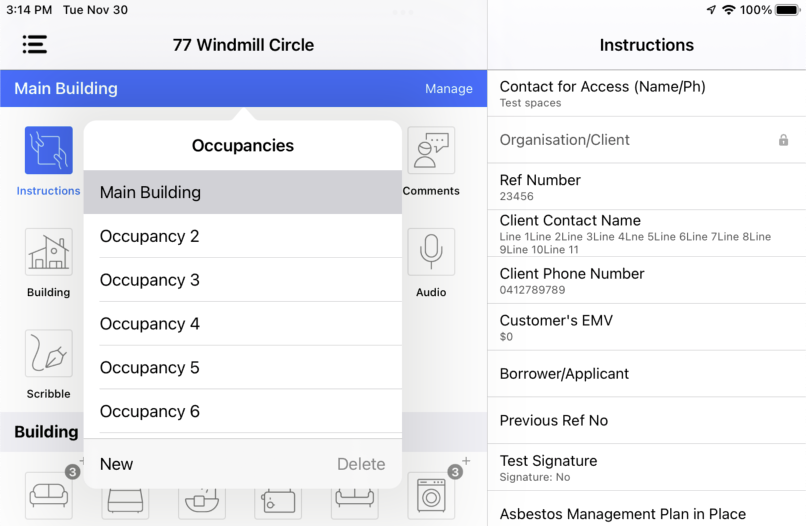This screenshot has height=526, width=806.
Task: Tap New to add an occupancy
Action: coord(116,464)
